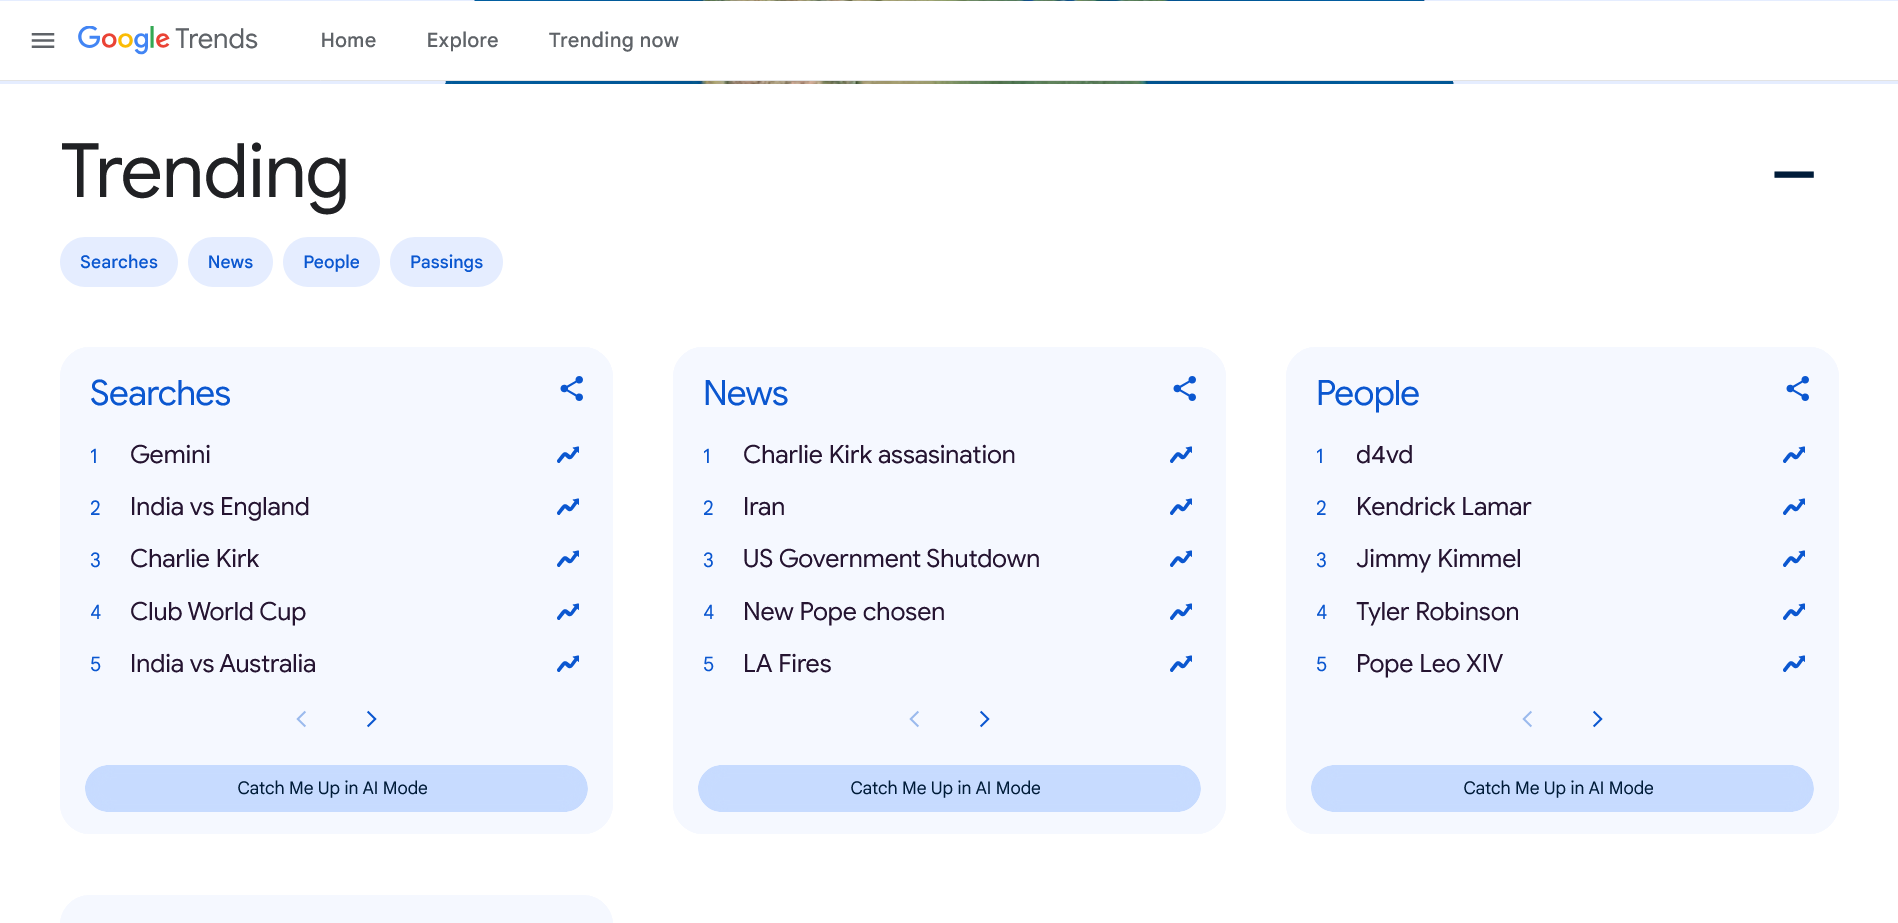The width and height of the screenshot is (1898, 923).
Task: Select the People filter chip
Action: coord(331,262)
